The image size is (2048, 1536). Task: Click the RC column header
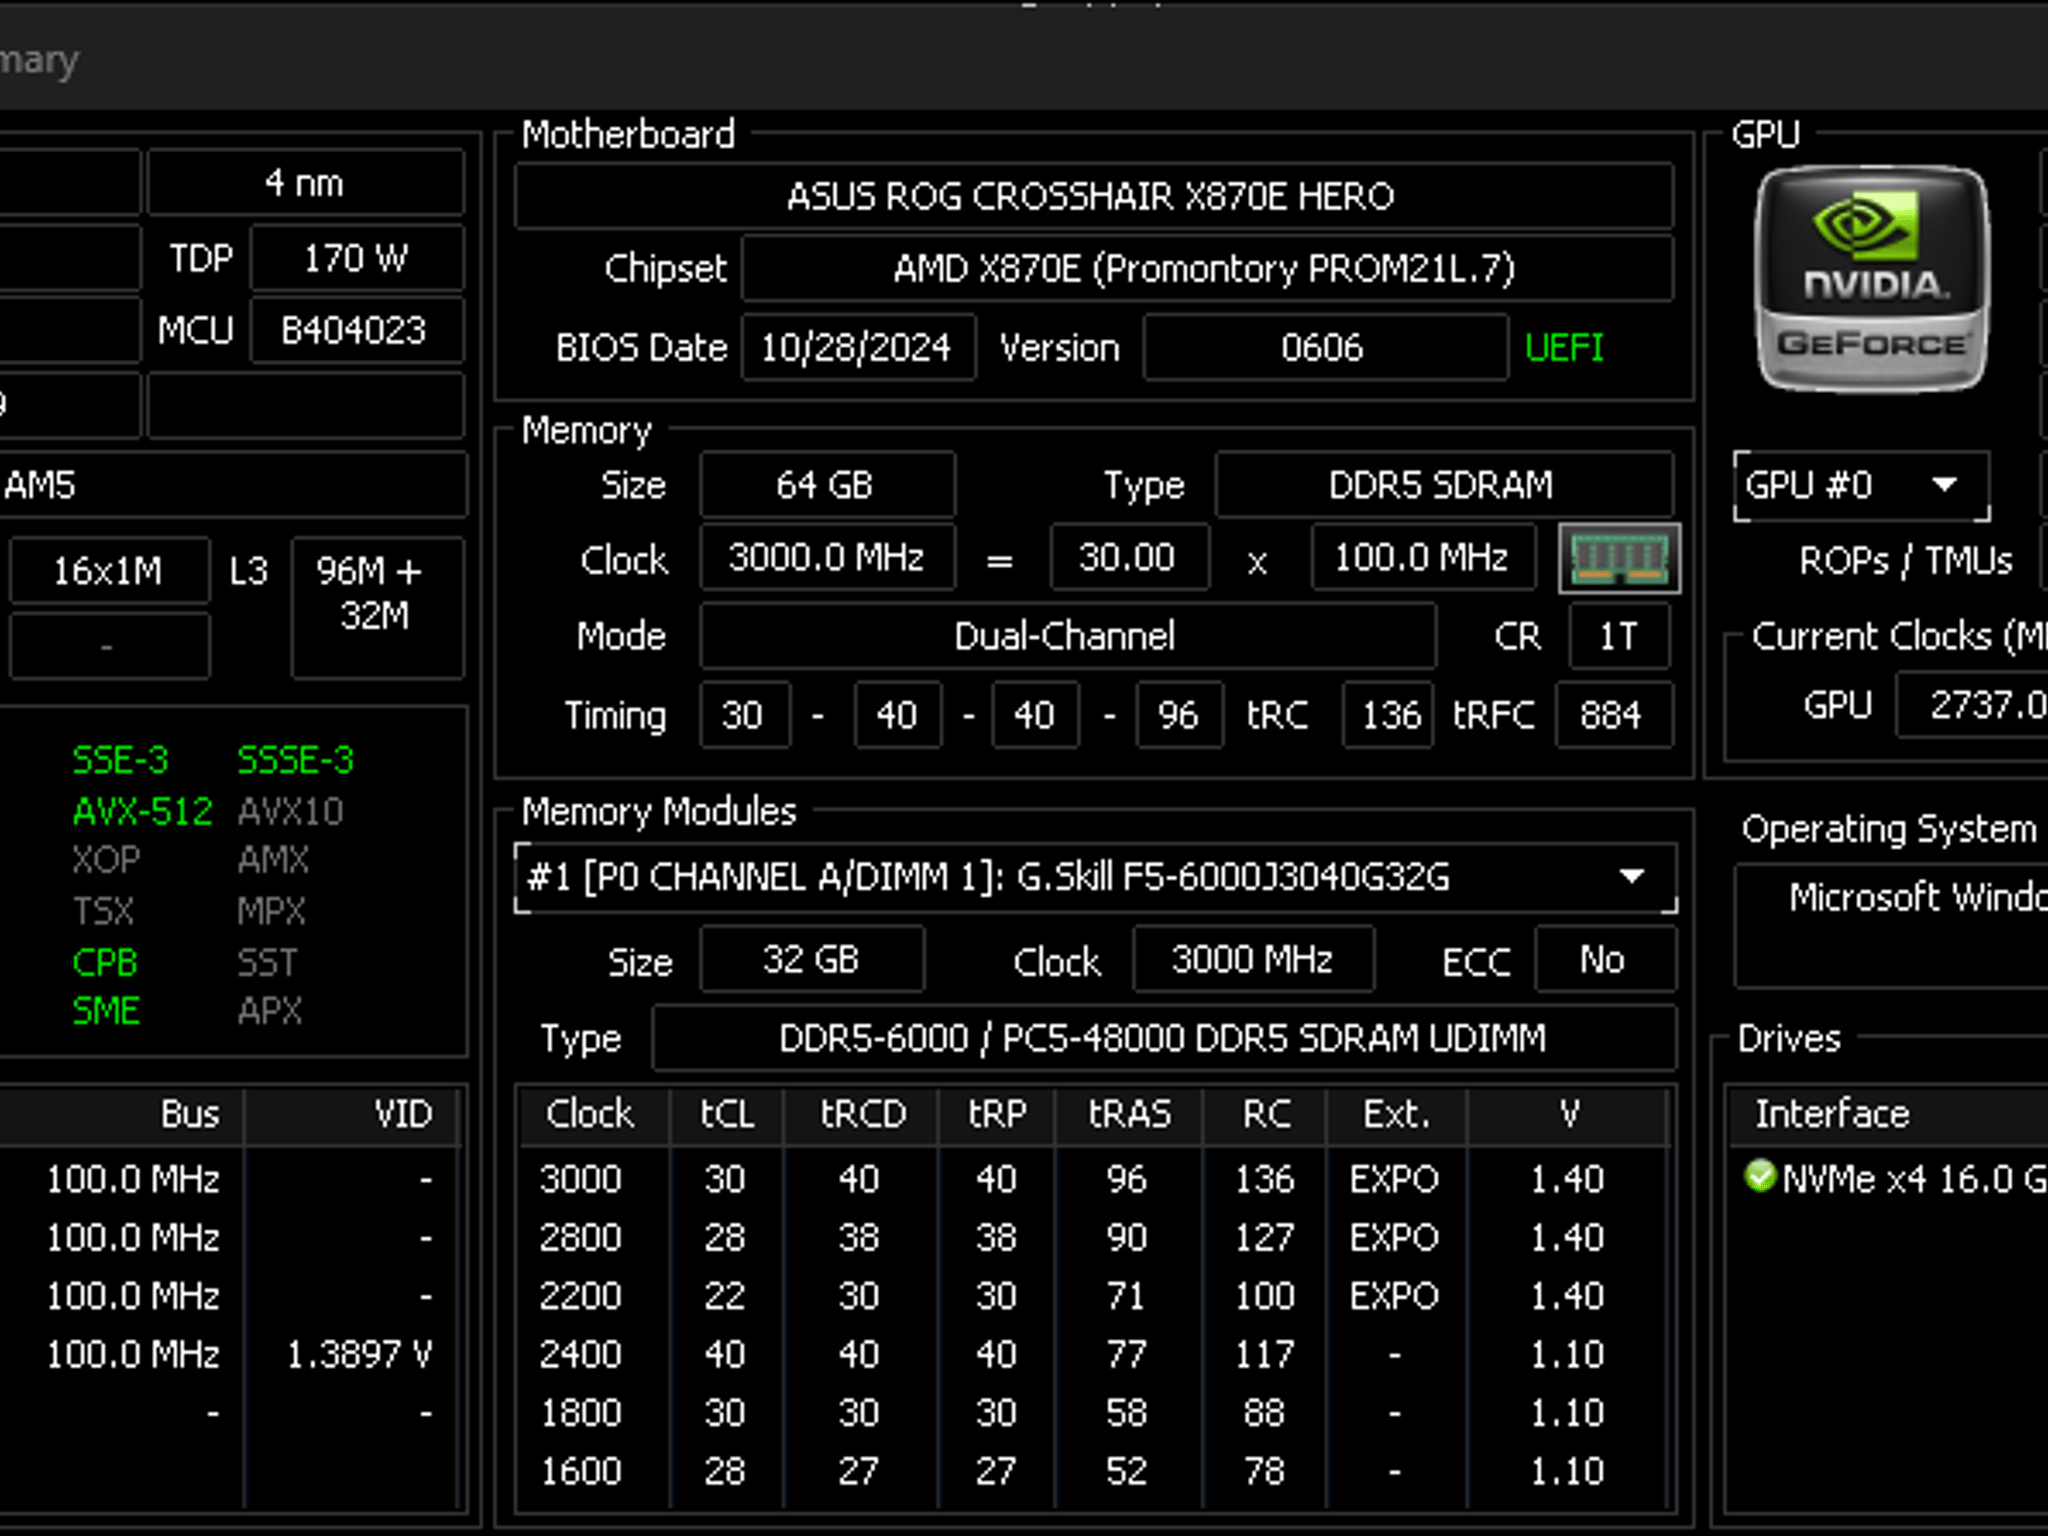[x=1266, y=1114]
